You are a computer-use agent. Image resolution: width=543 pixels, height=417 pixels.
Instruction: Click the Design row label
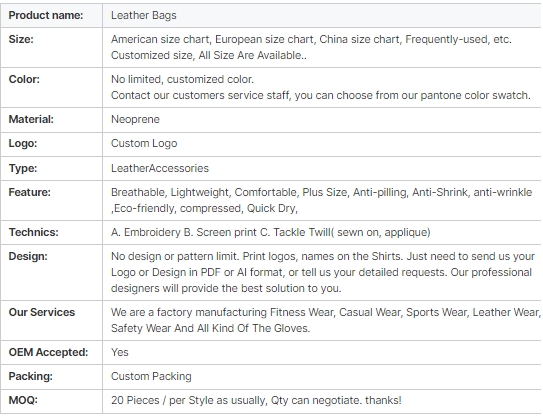click(28, 256)
